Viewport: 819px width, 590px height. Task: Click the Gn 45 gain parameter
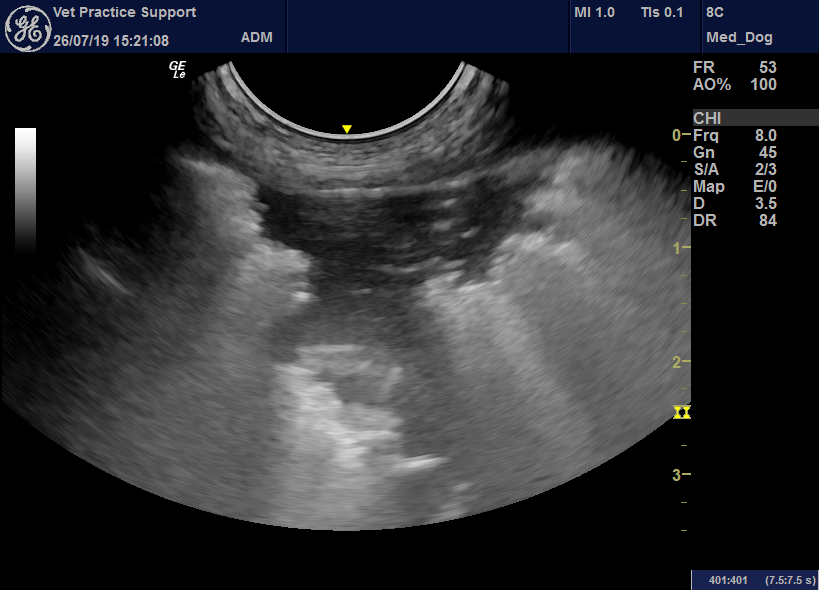(x=734, y=152)
